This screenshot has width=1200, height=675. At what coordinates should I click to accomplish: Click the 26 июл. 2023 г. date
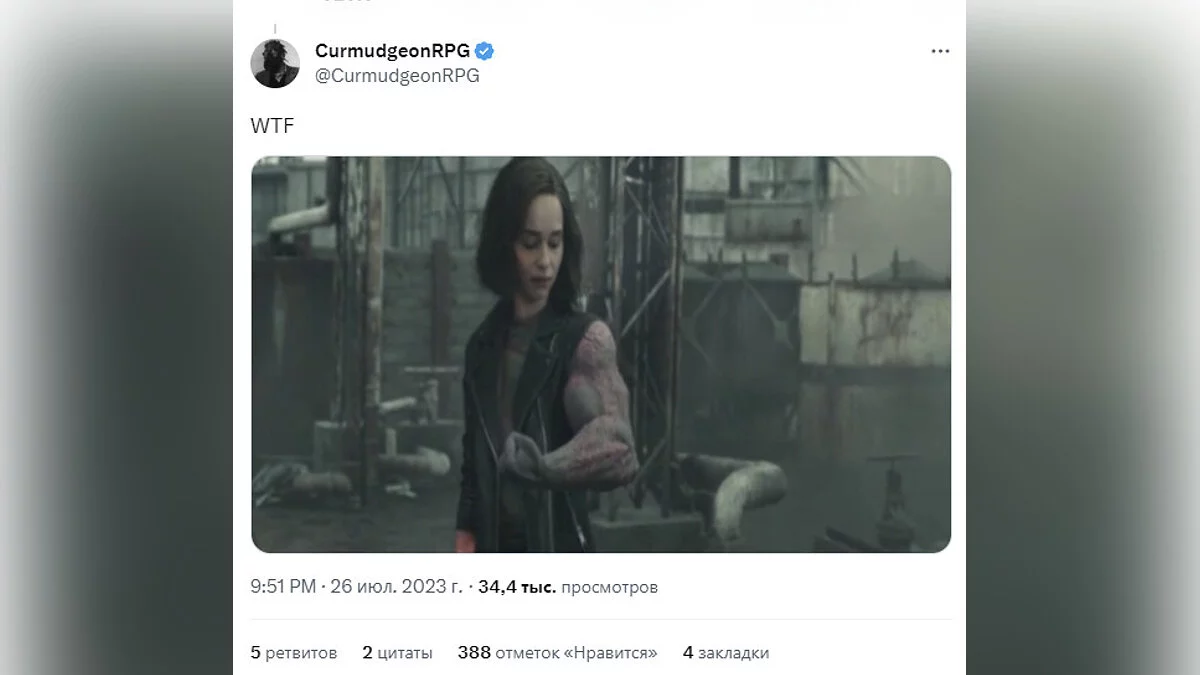point(397,587)
